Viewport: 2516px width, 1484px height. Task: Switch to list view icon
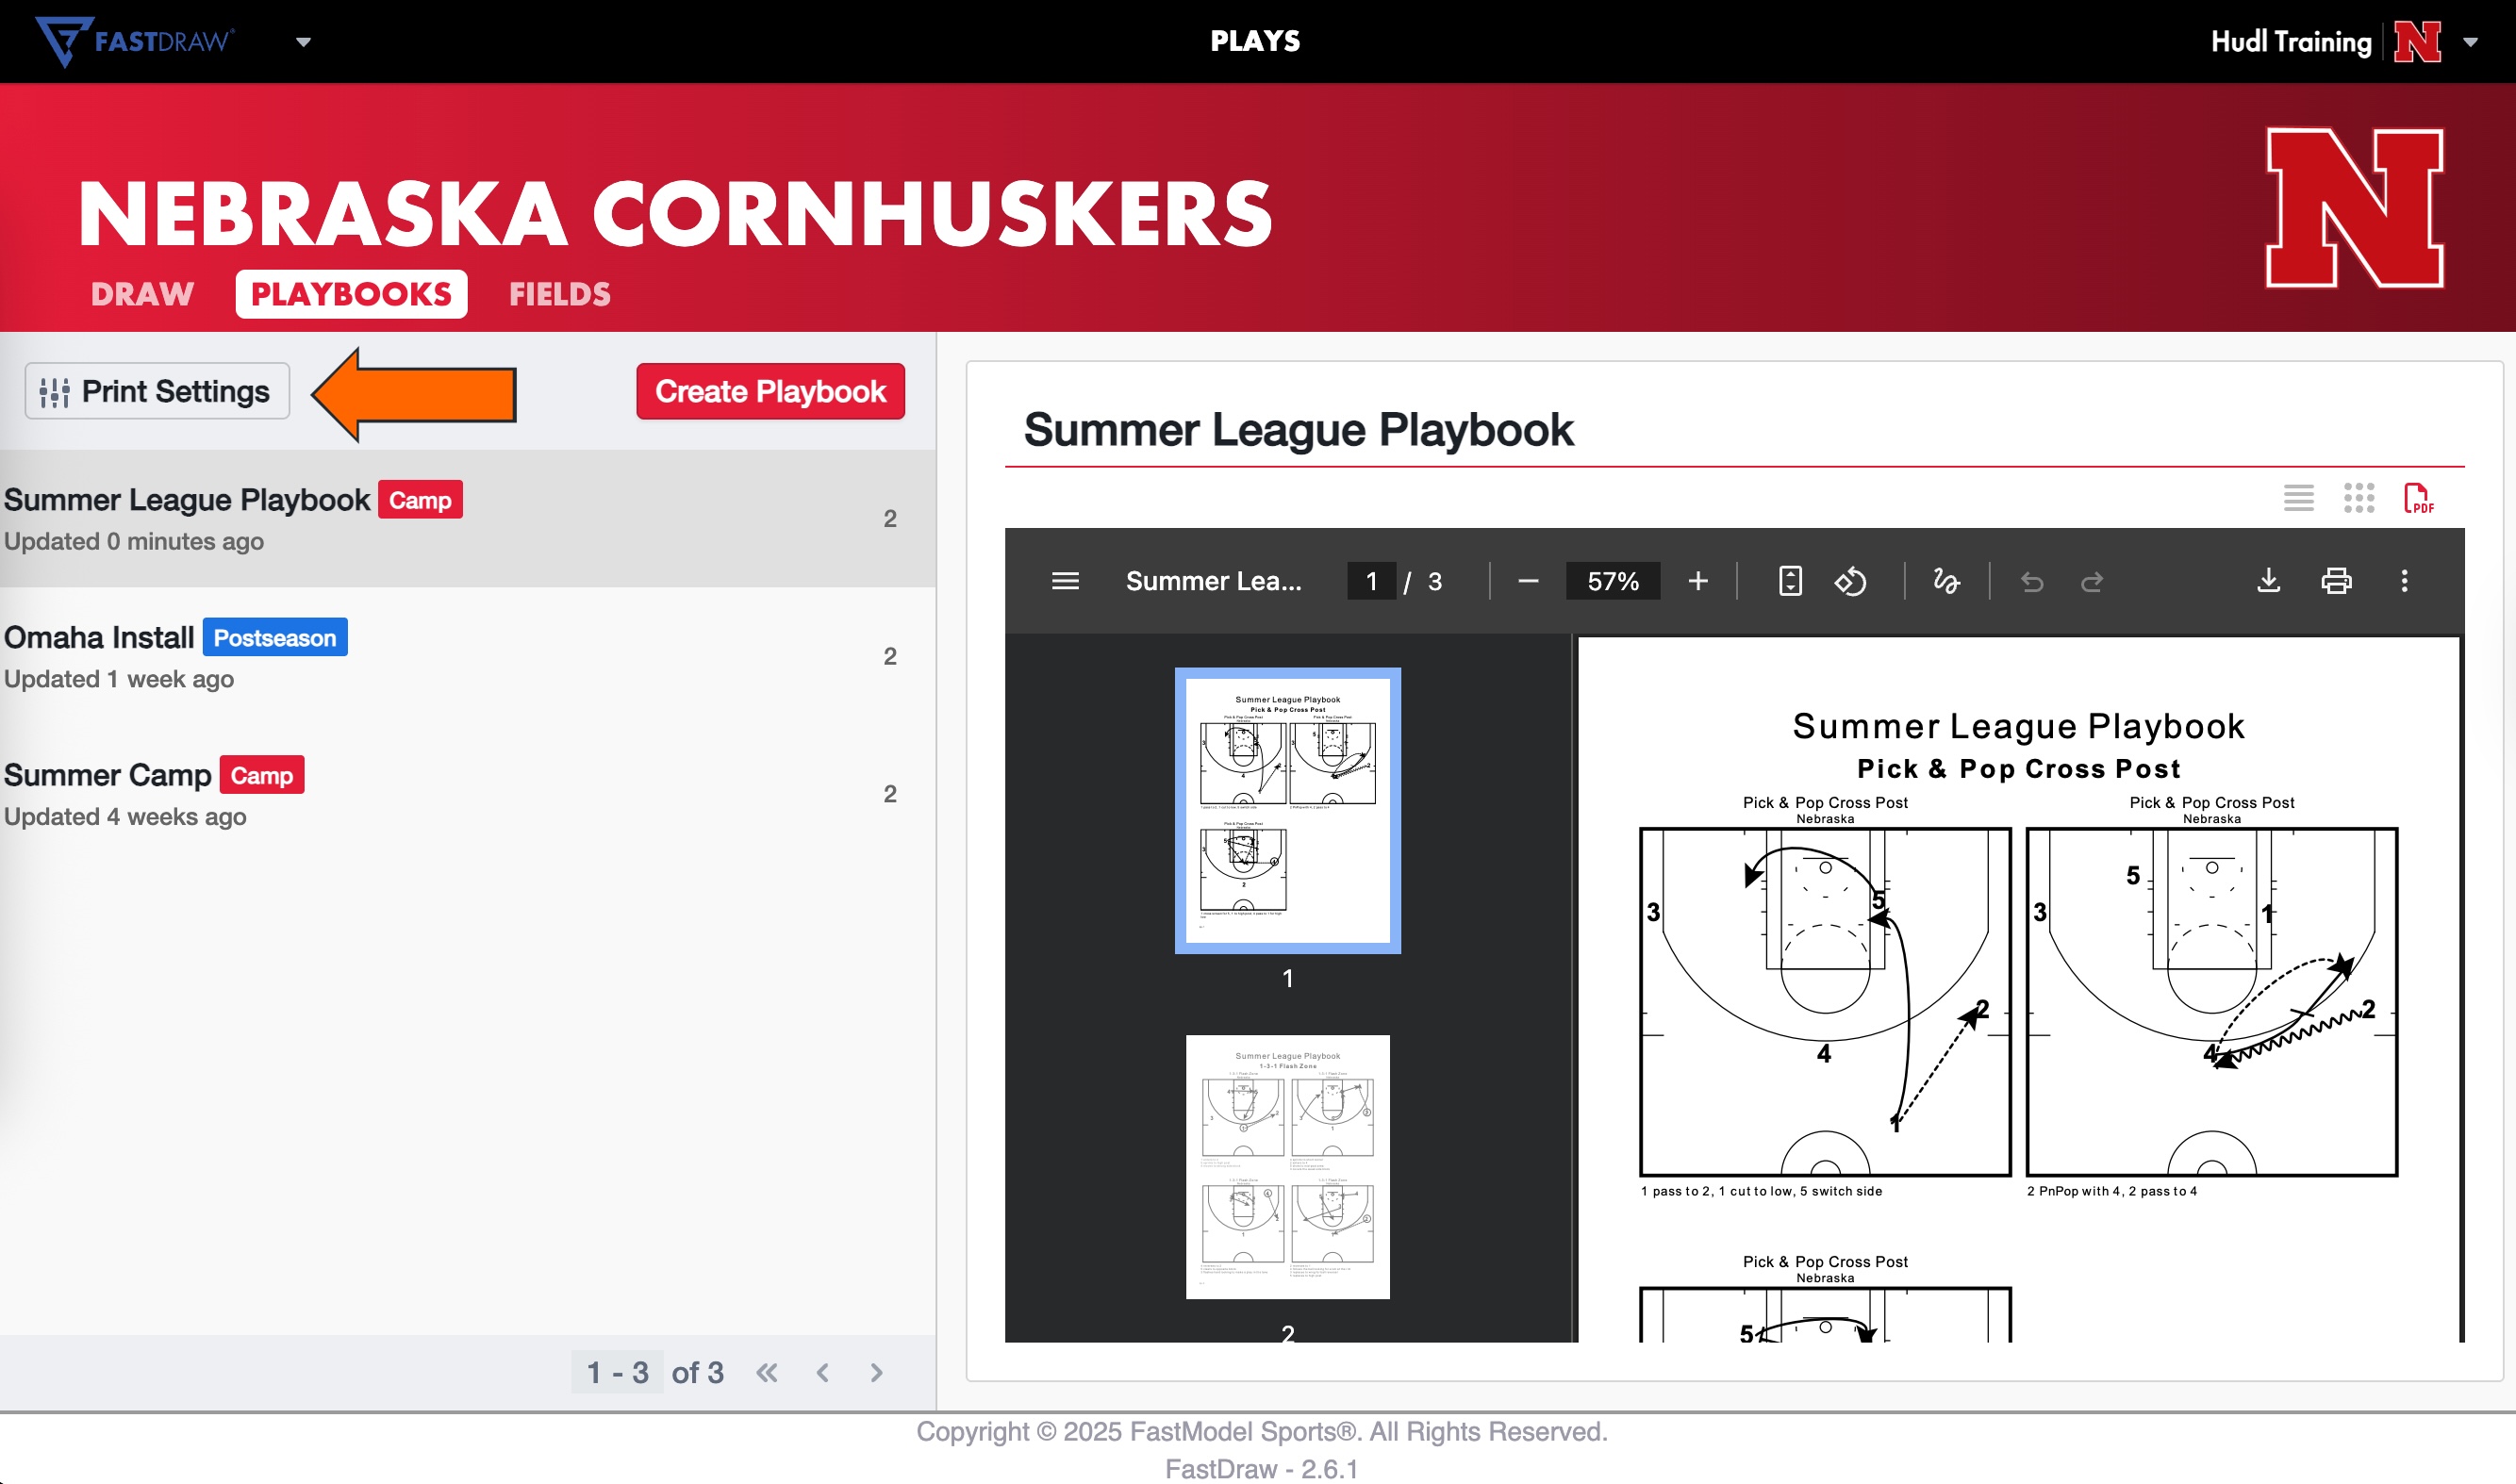point(2299,498)
